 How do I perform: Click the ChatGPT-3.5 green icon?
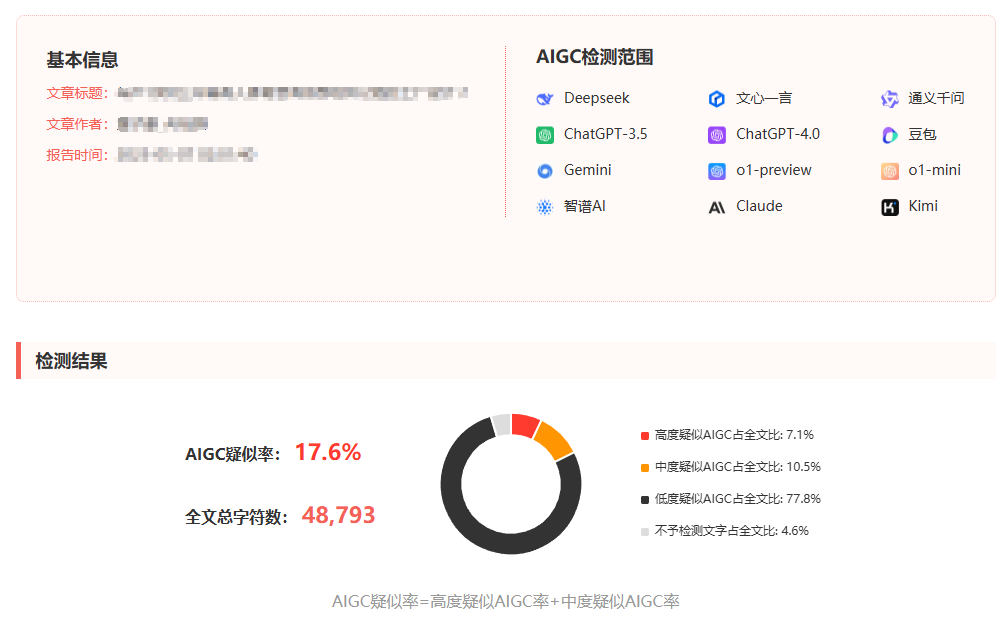pyautogui.click(x=545, y=135)
